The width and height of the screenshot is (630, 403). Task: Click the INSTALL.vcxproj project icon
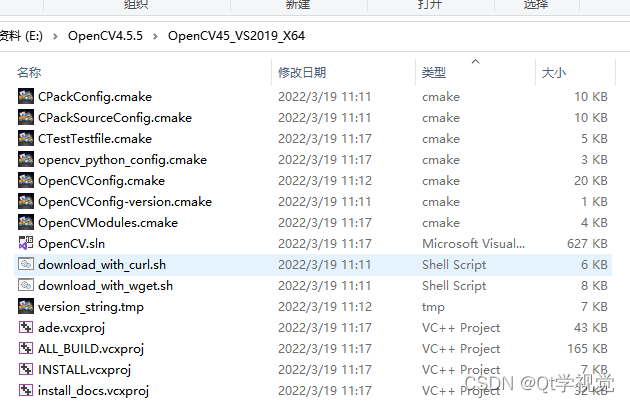[26, 369]
